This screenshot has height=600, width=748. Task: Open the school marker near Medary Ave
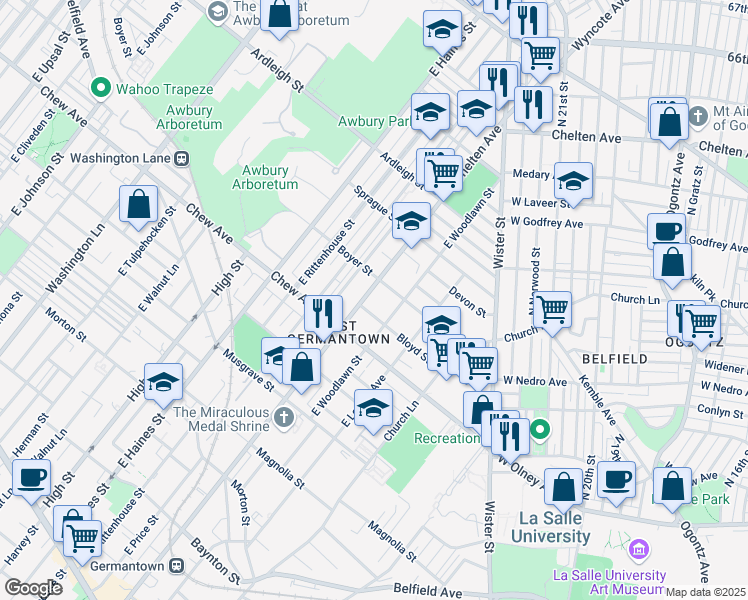tap(573, 182)
